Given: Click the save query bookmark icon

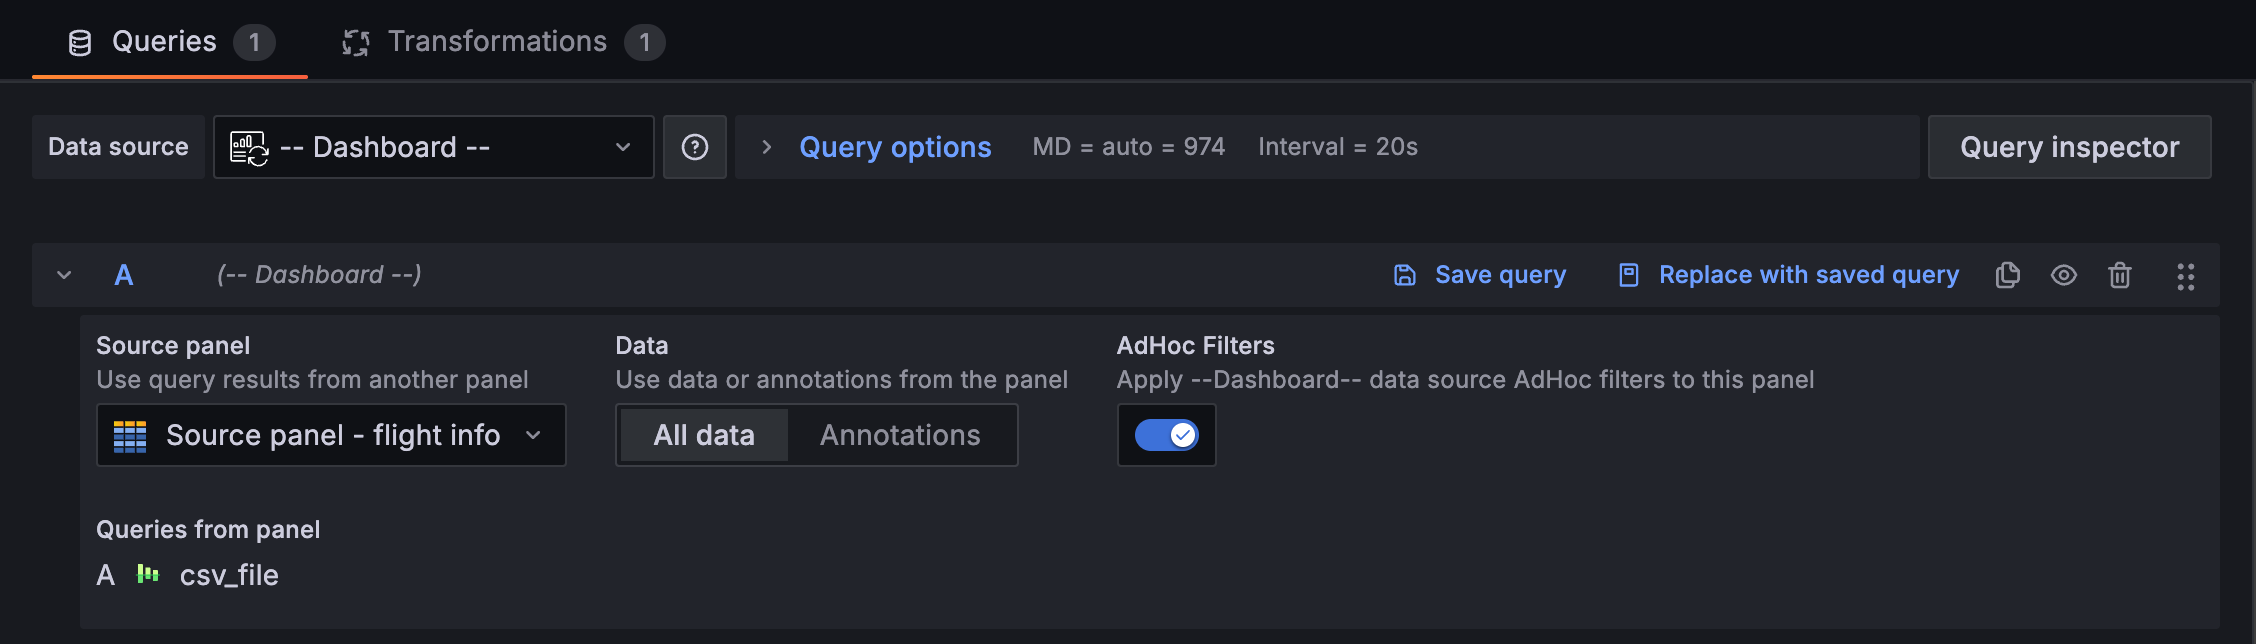Looking at the screenshot, I should pos(1404,274).
